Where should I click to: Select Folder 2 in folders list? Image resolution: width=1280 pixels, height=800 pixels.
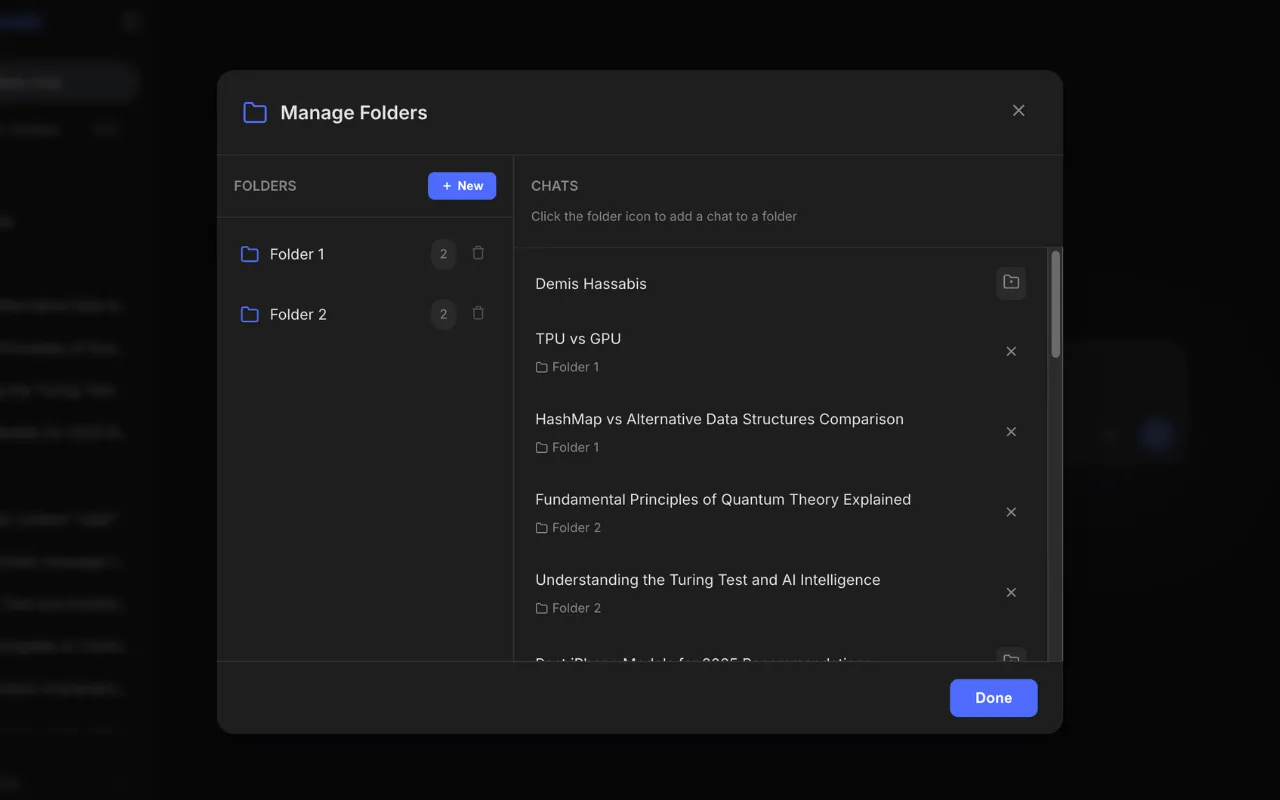(x=298, y=315)
